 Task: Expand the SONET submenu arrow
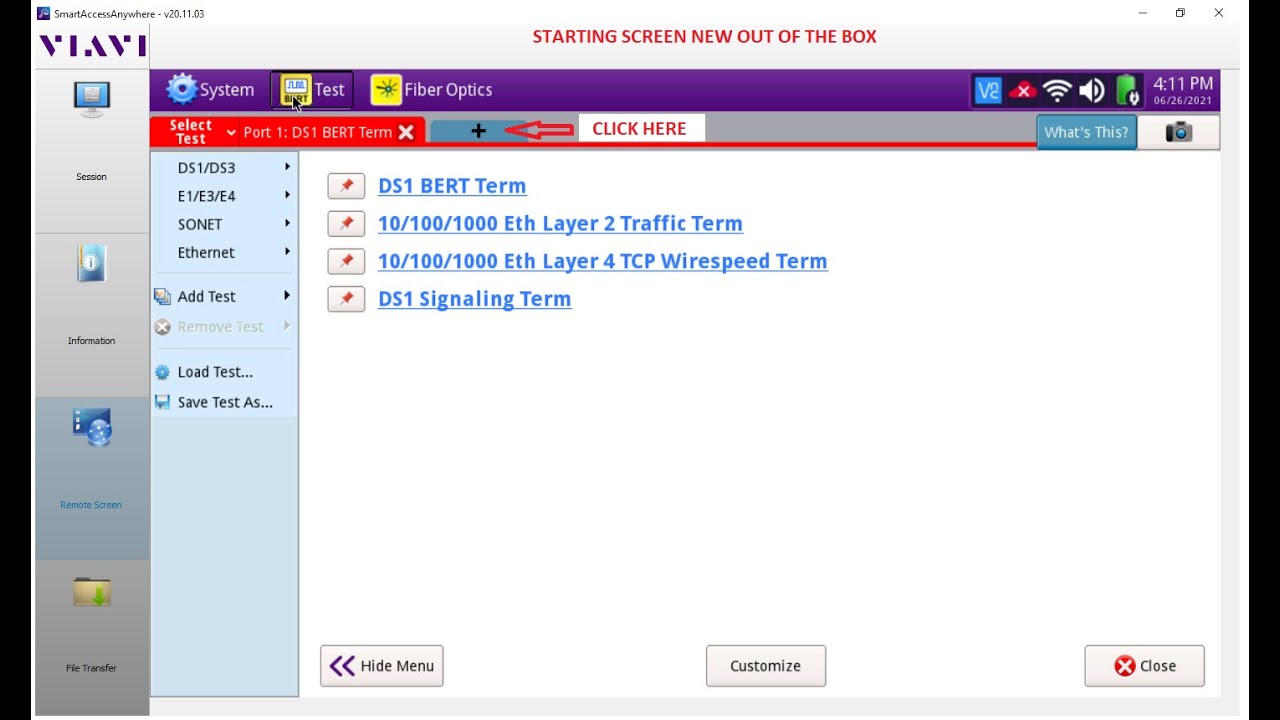pos(287,223)
